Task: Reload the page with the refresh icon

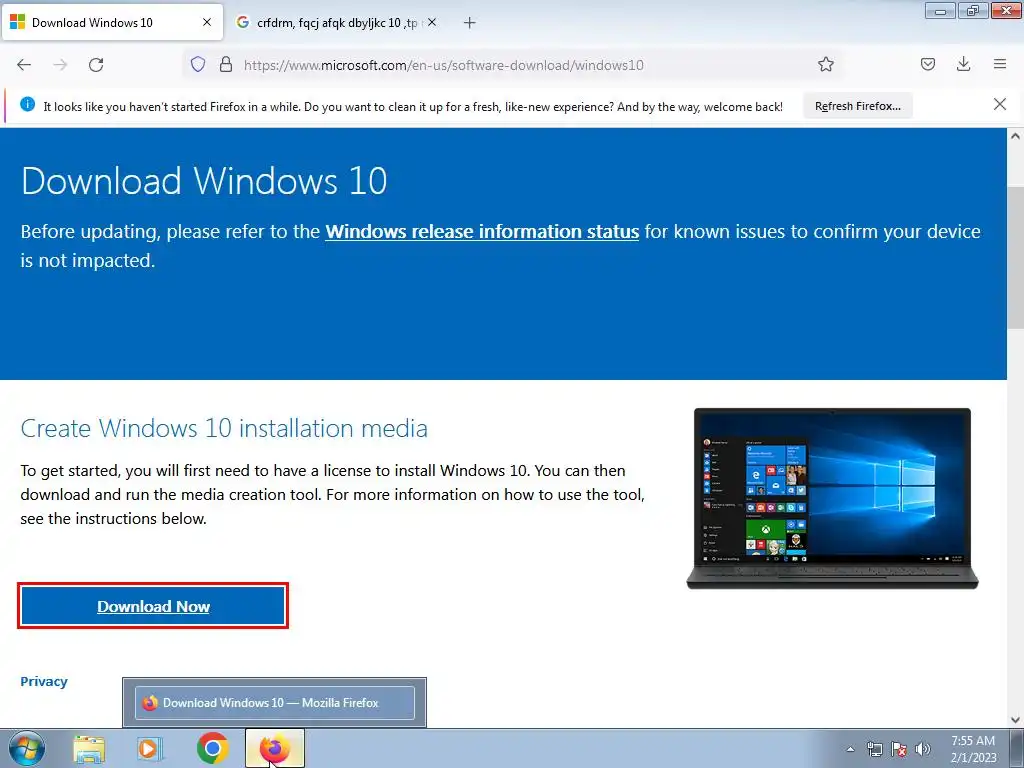Action: point(96,65)
